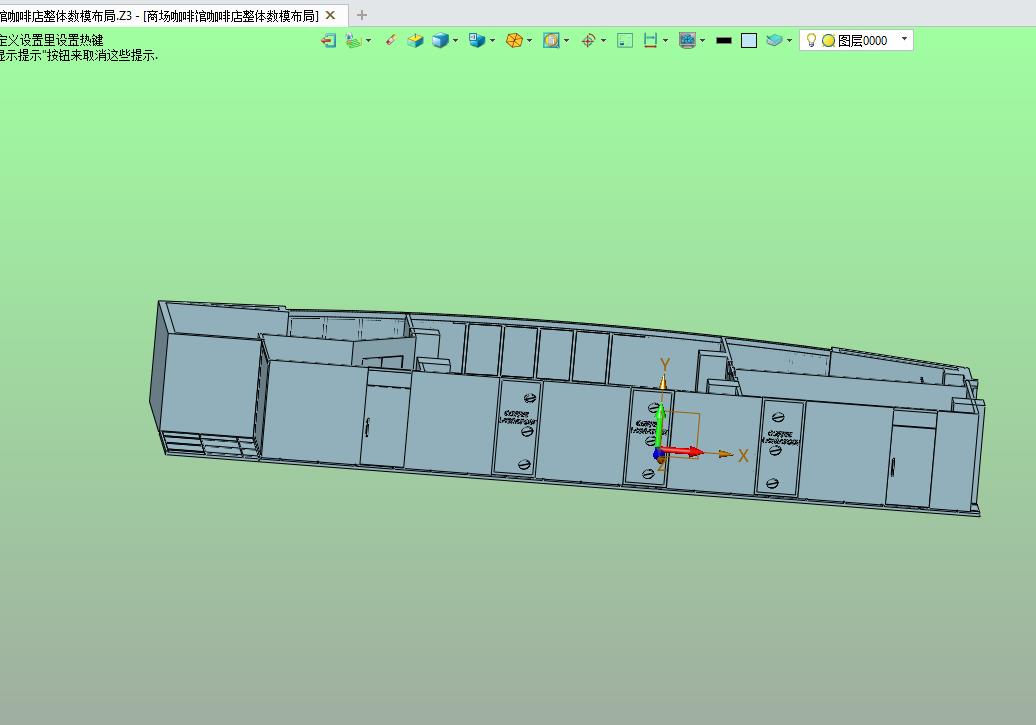
Task: Click the black line style swatch
Action: click(x=724, y=41)
